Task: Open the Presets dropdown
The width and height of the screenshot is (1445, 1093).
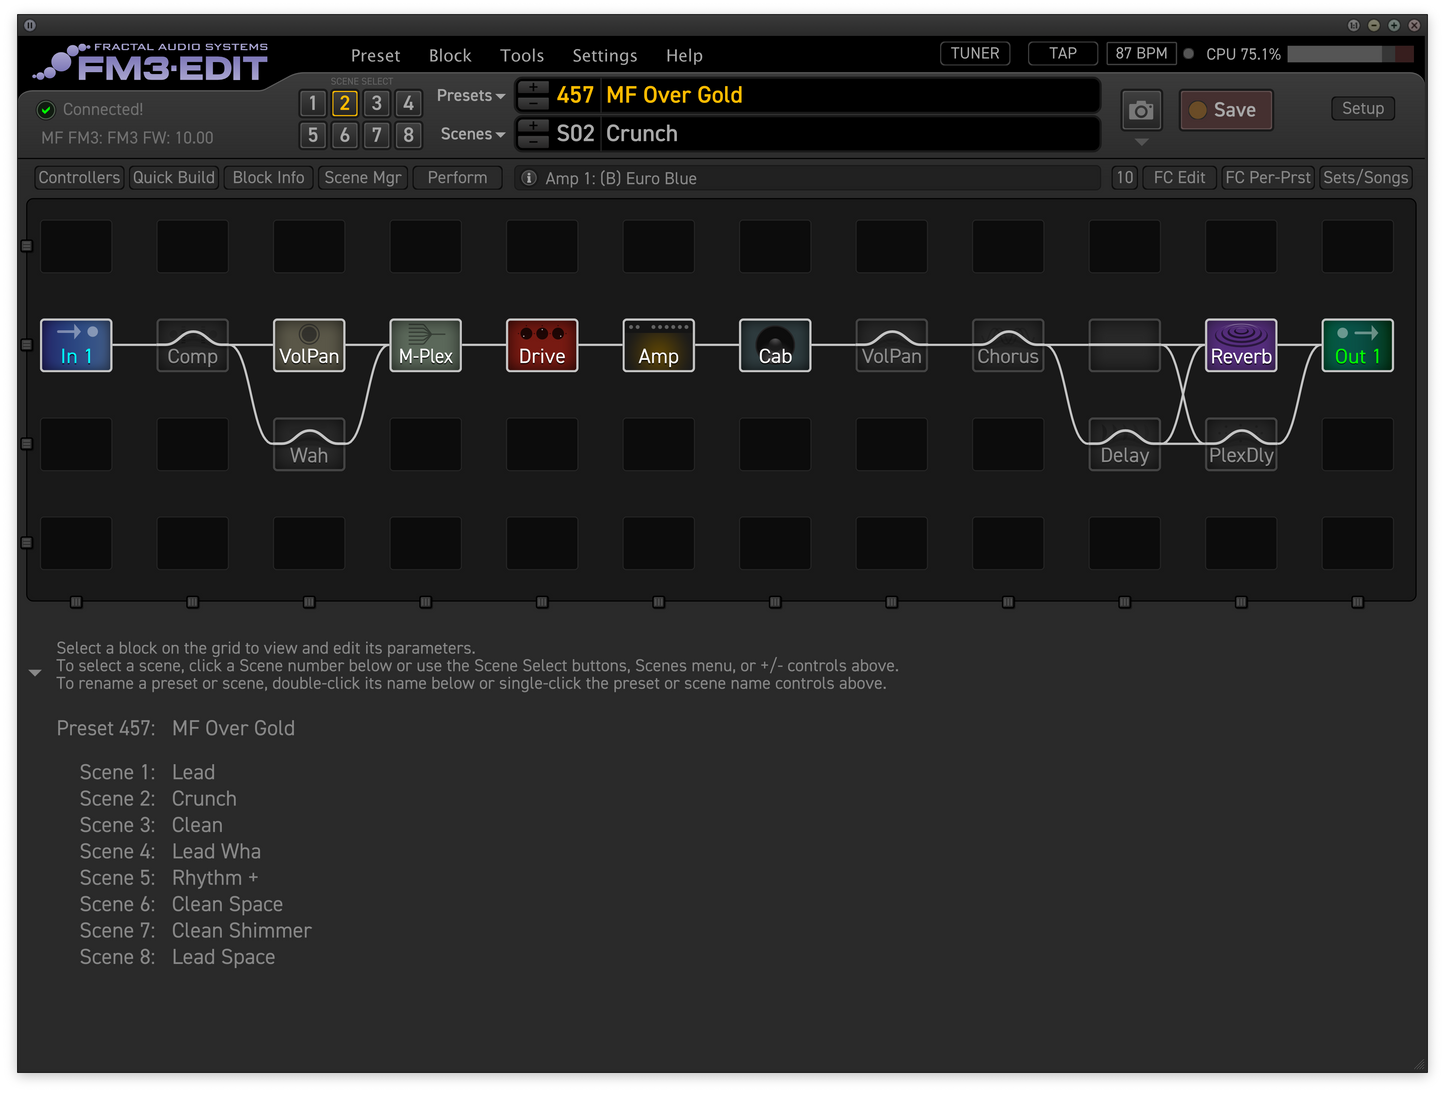Action: tap(469, 95)
